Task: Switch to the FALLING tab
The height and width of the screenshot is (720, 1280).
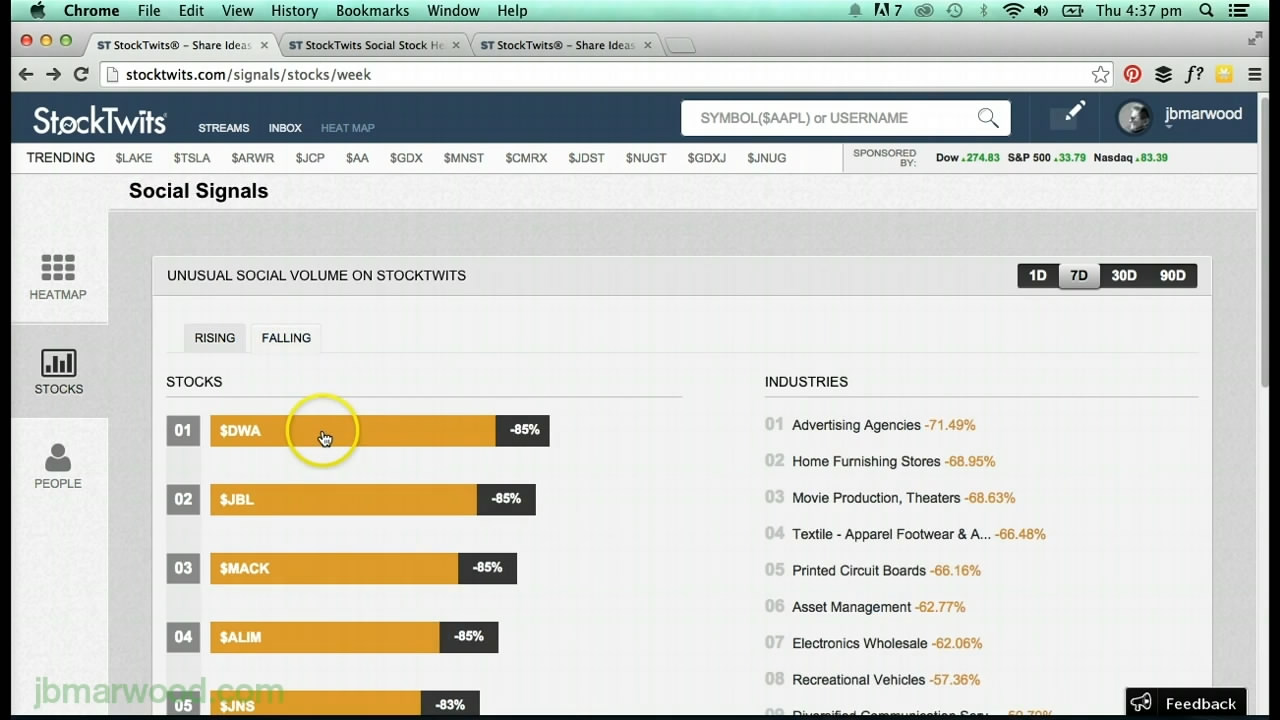Action: (286, 338)
